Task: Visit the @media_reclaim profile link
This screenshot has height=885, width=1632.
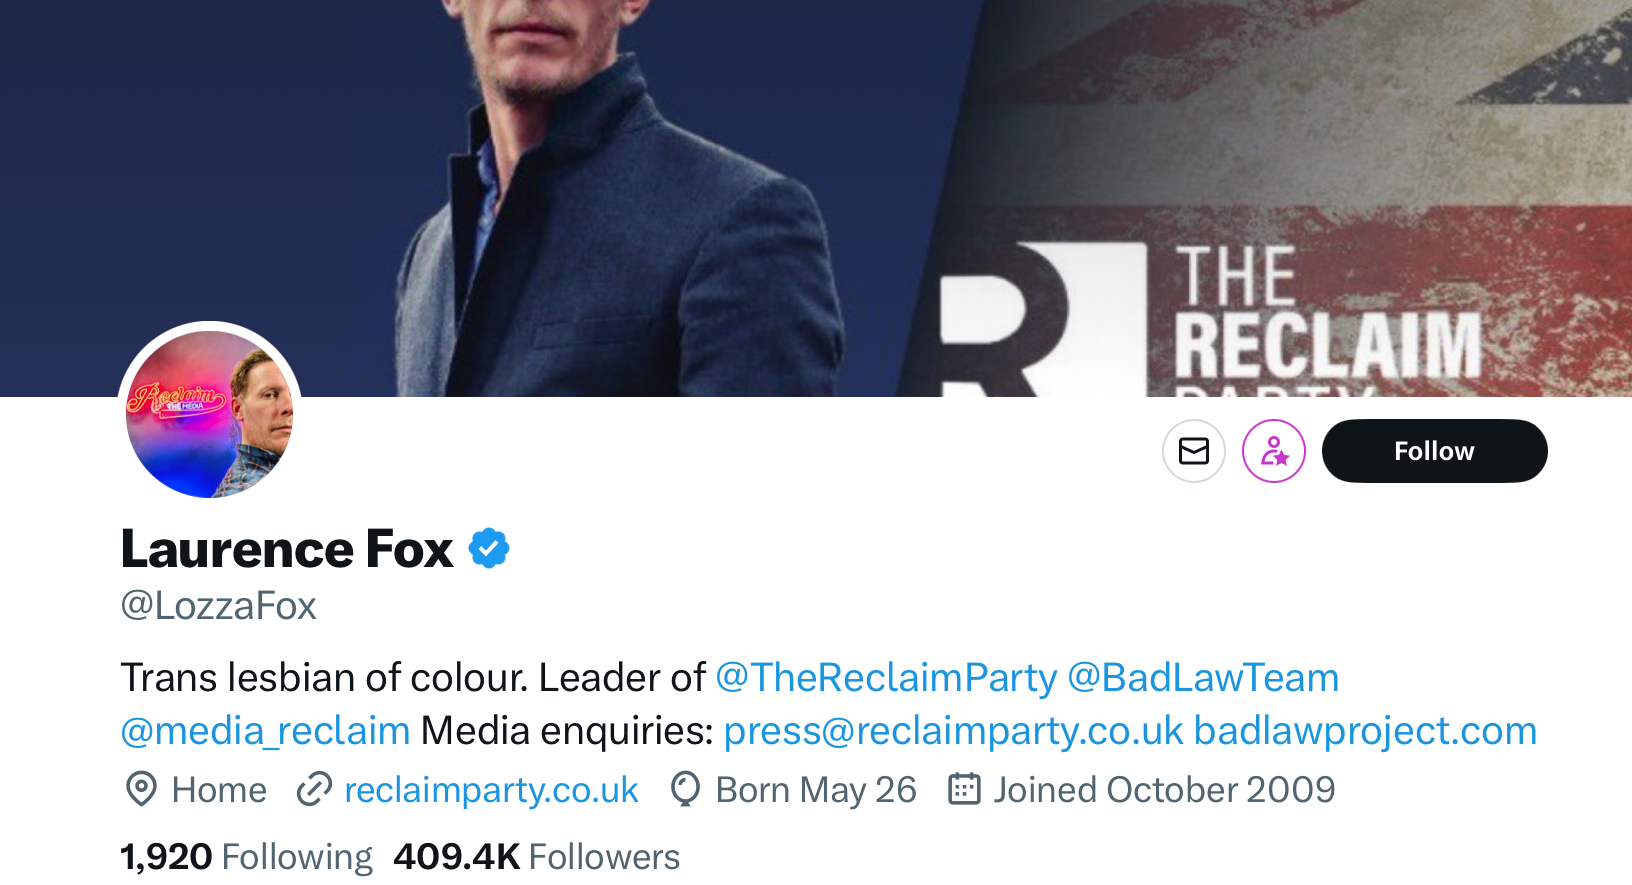Action: click(265, 731)
